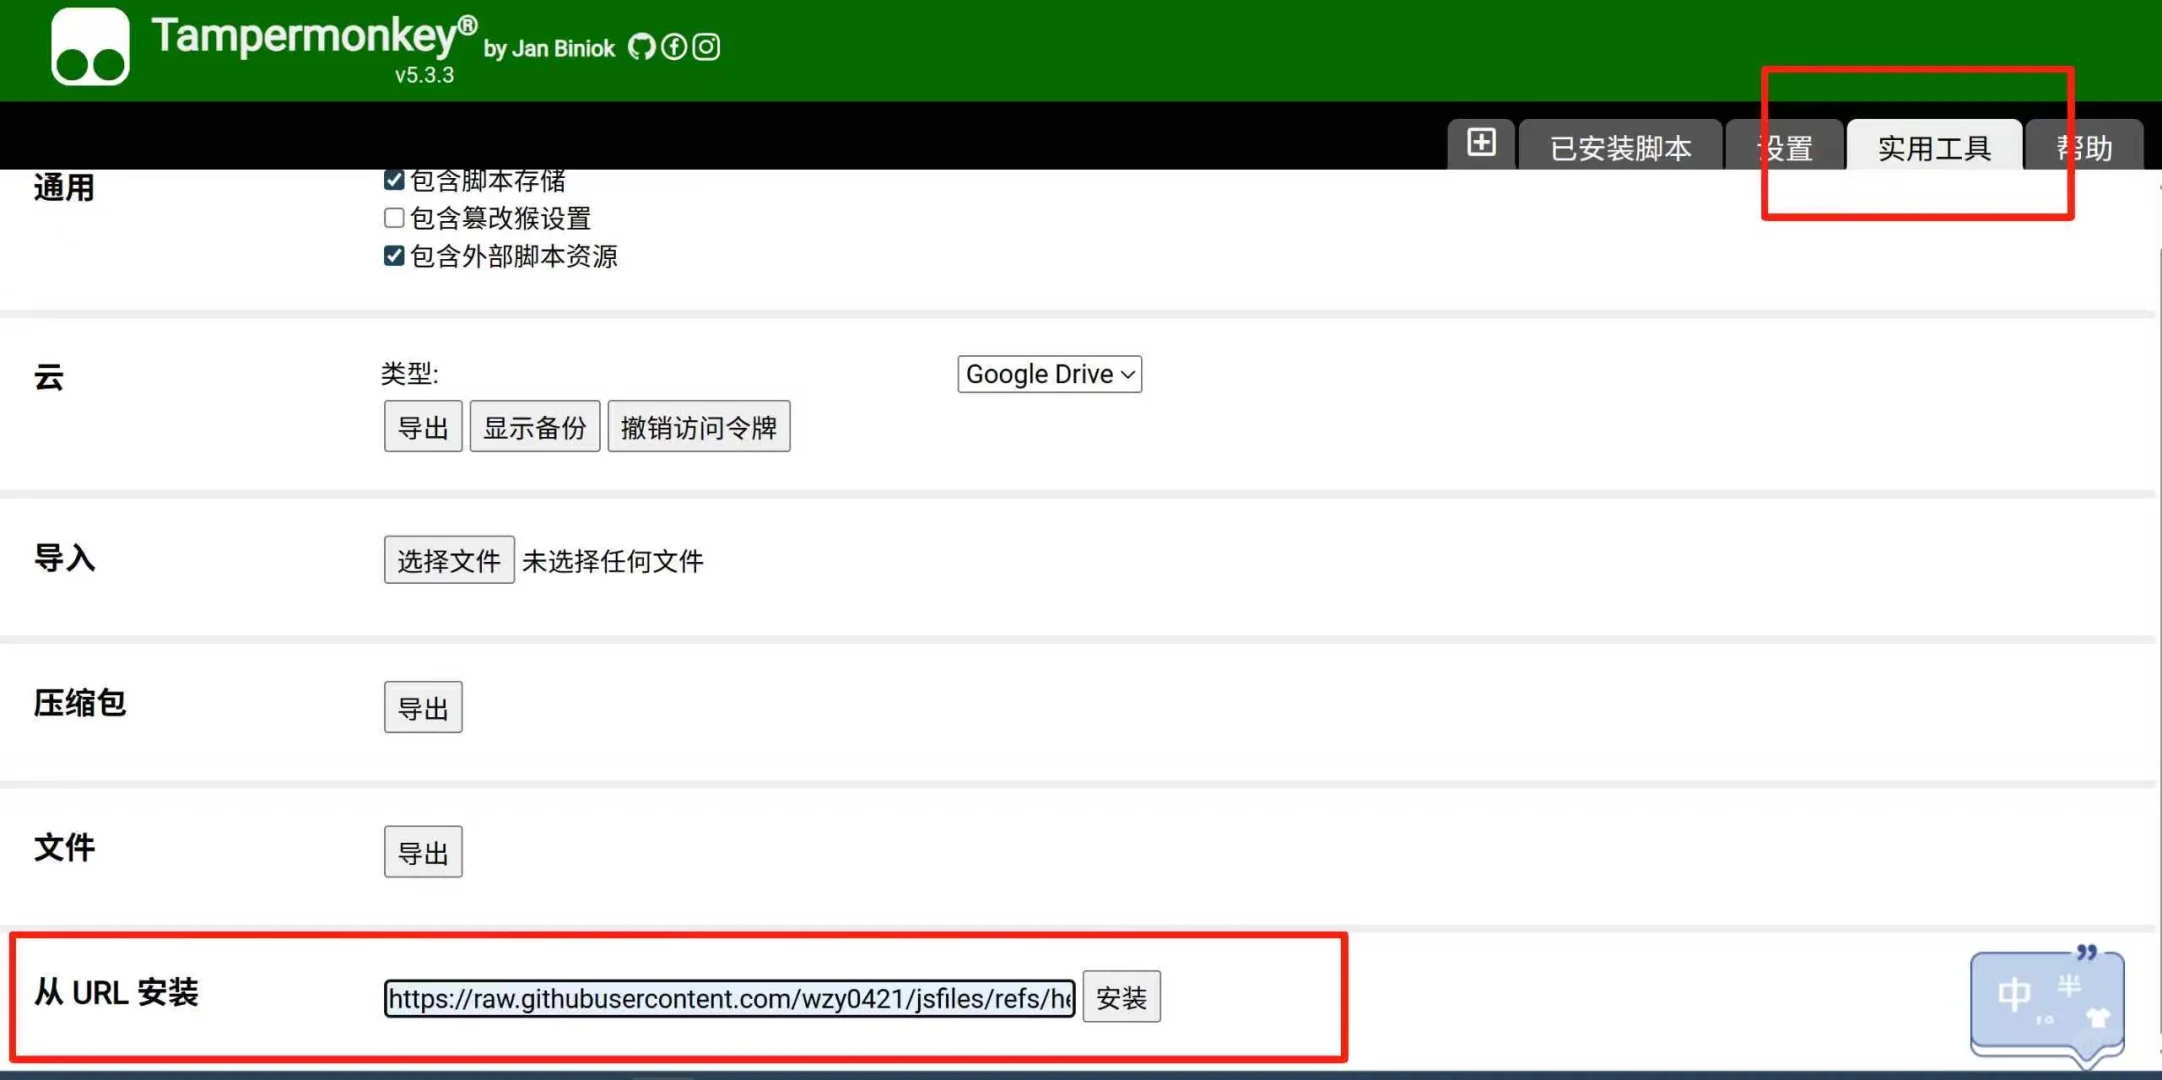The width and height of the screenshot is (2162, 1080).
Task: Focus the install URL input field
Action: pos(729,998)
